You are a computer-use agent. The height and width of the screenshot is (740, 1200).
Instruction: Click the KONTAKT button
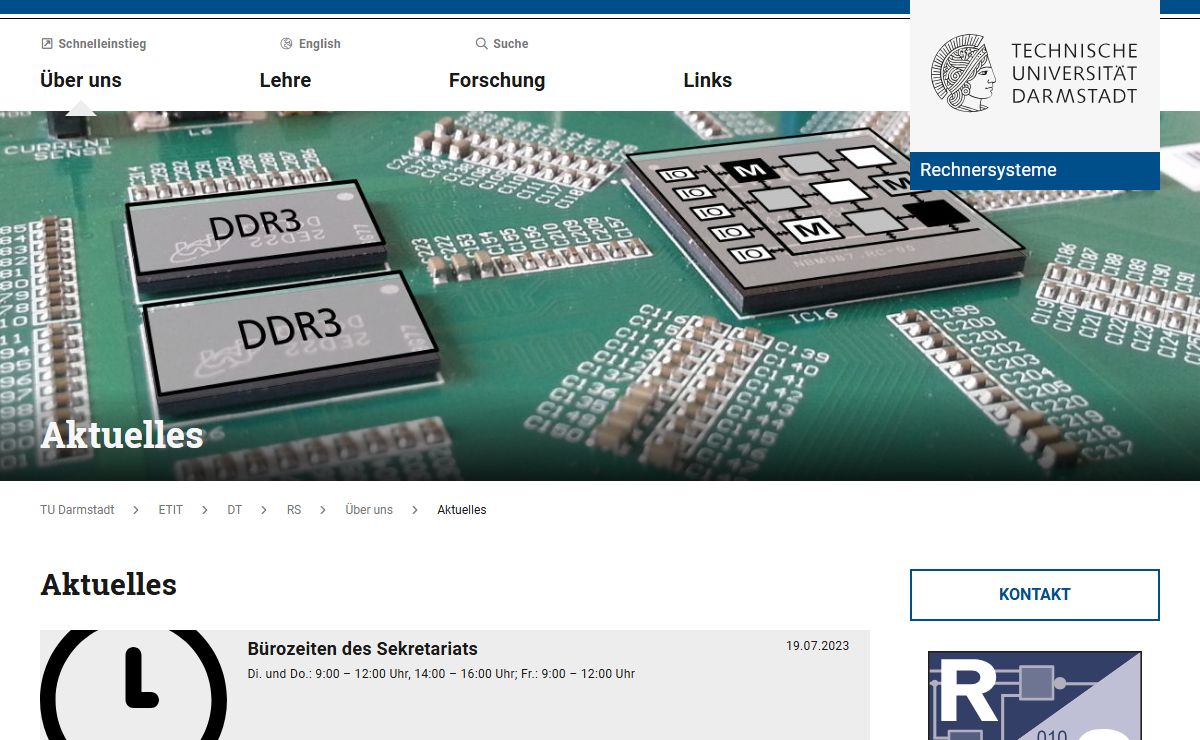pos(1035,595)
